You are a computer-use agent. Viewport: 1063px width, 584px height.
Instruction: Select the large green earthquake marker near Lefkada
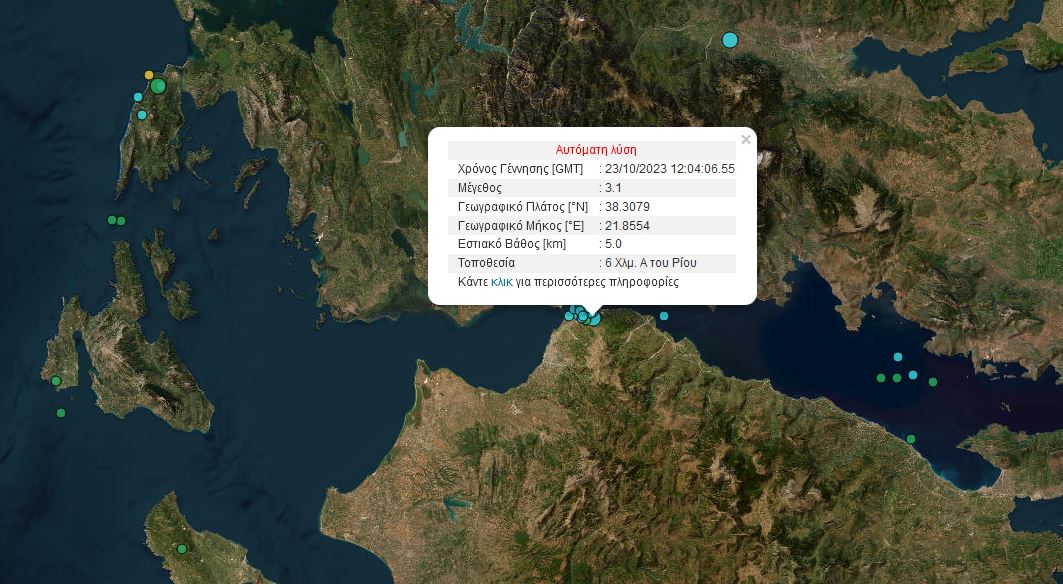(x=158, y=87)
